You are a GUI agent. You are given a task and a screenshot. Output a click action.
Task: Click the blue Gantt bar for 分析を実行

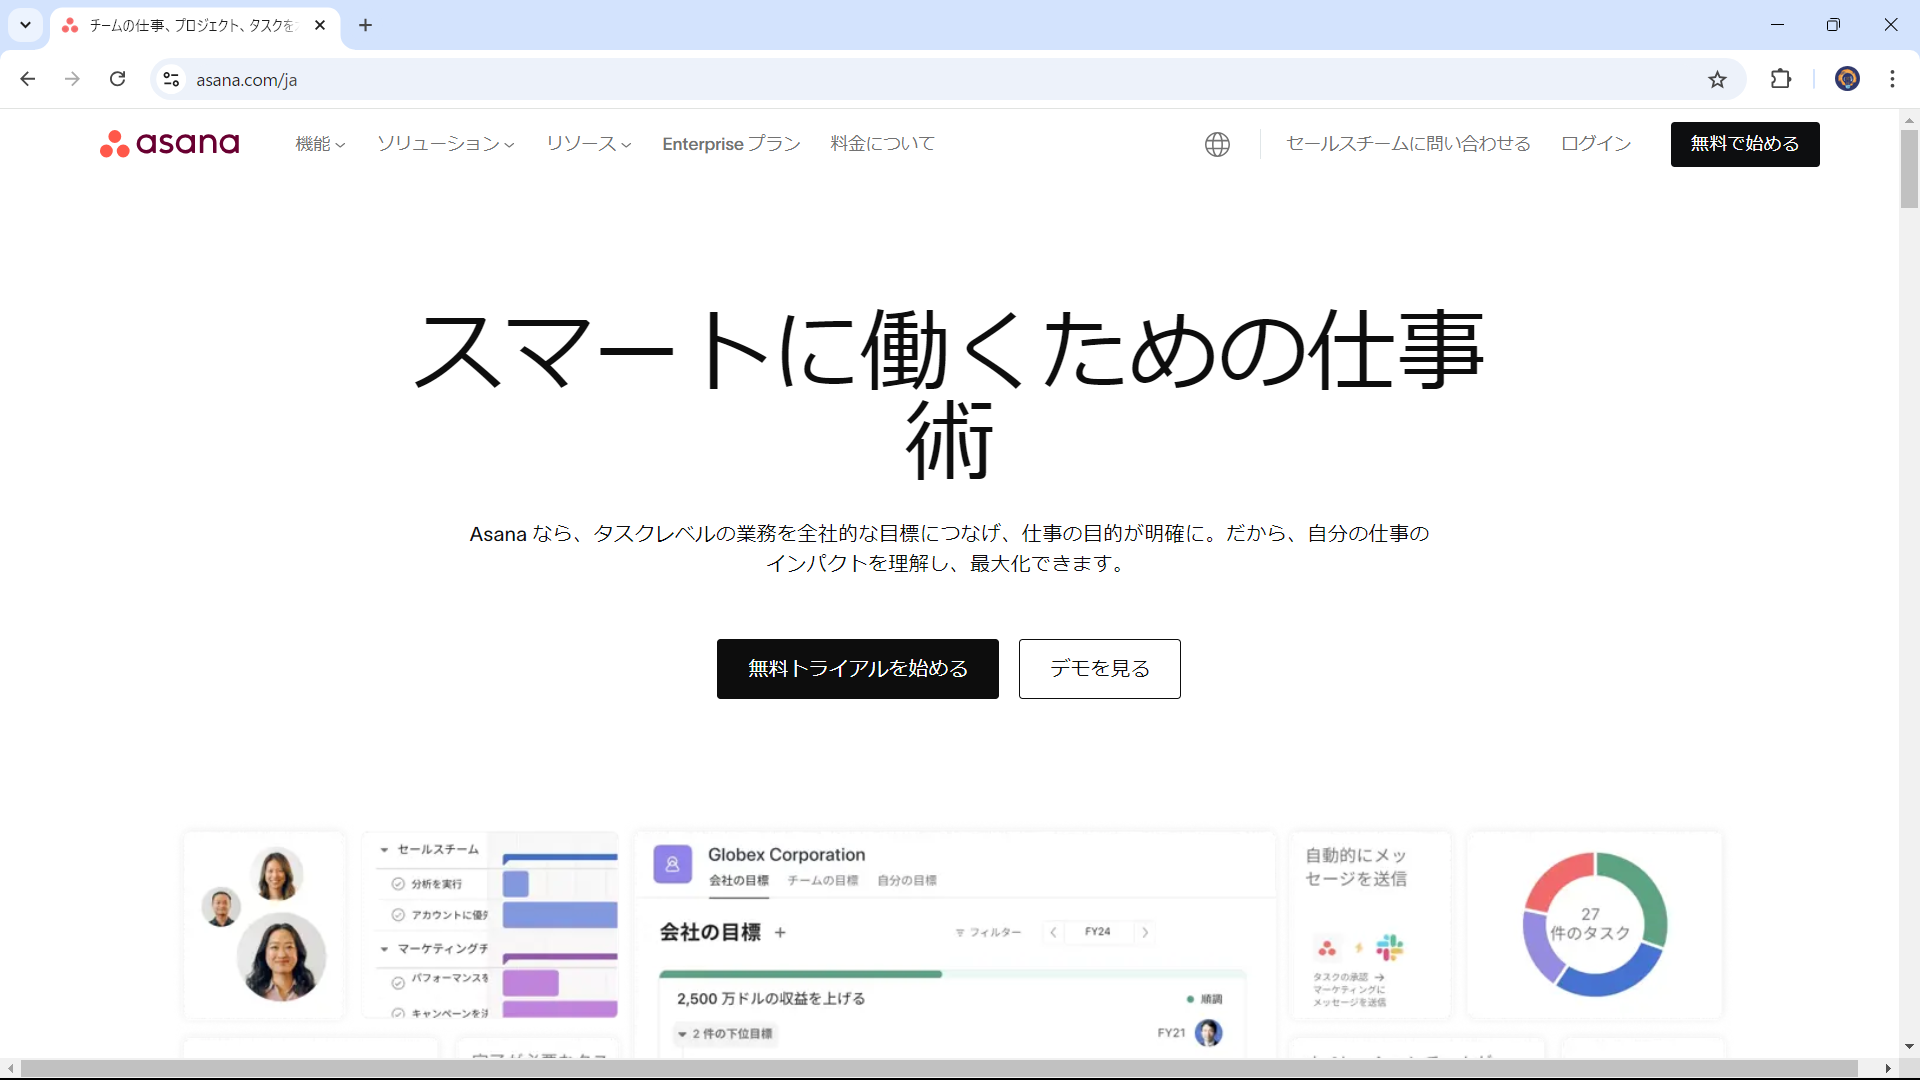tap(515, 884)
